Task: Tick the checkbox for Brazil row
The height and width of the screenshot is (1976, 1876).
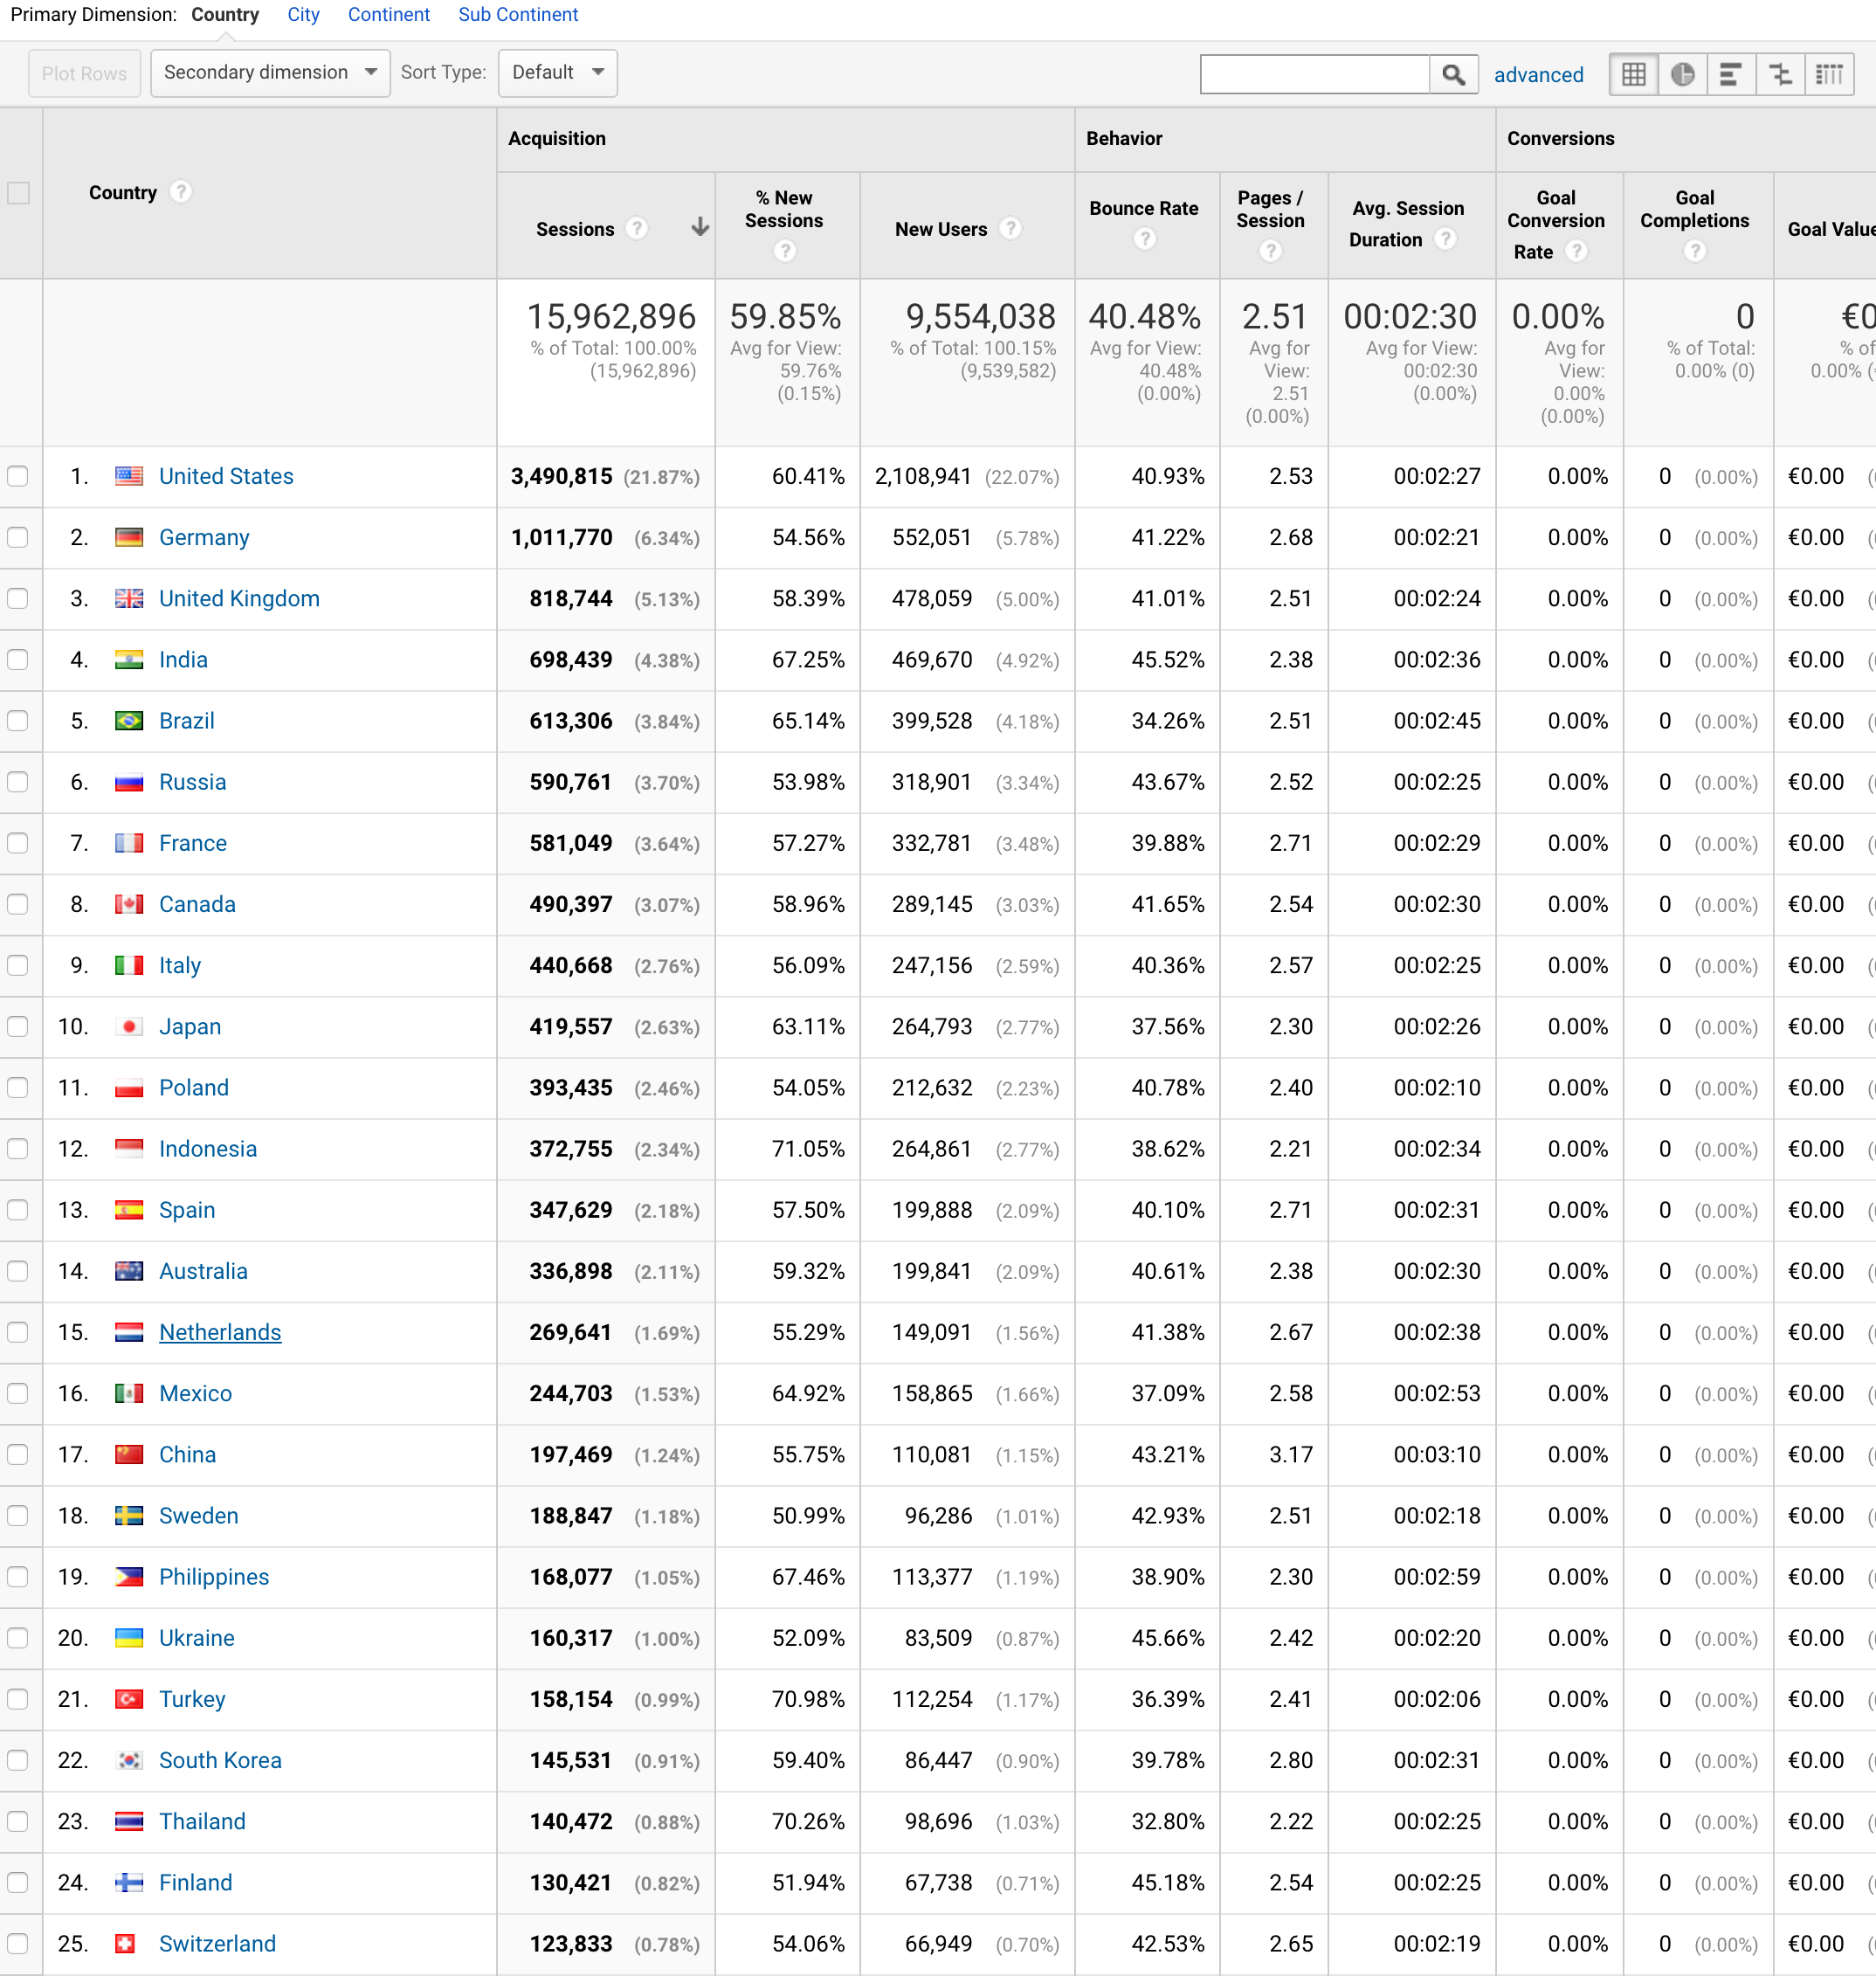Action: click(x=18, y=721)
